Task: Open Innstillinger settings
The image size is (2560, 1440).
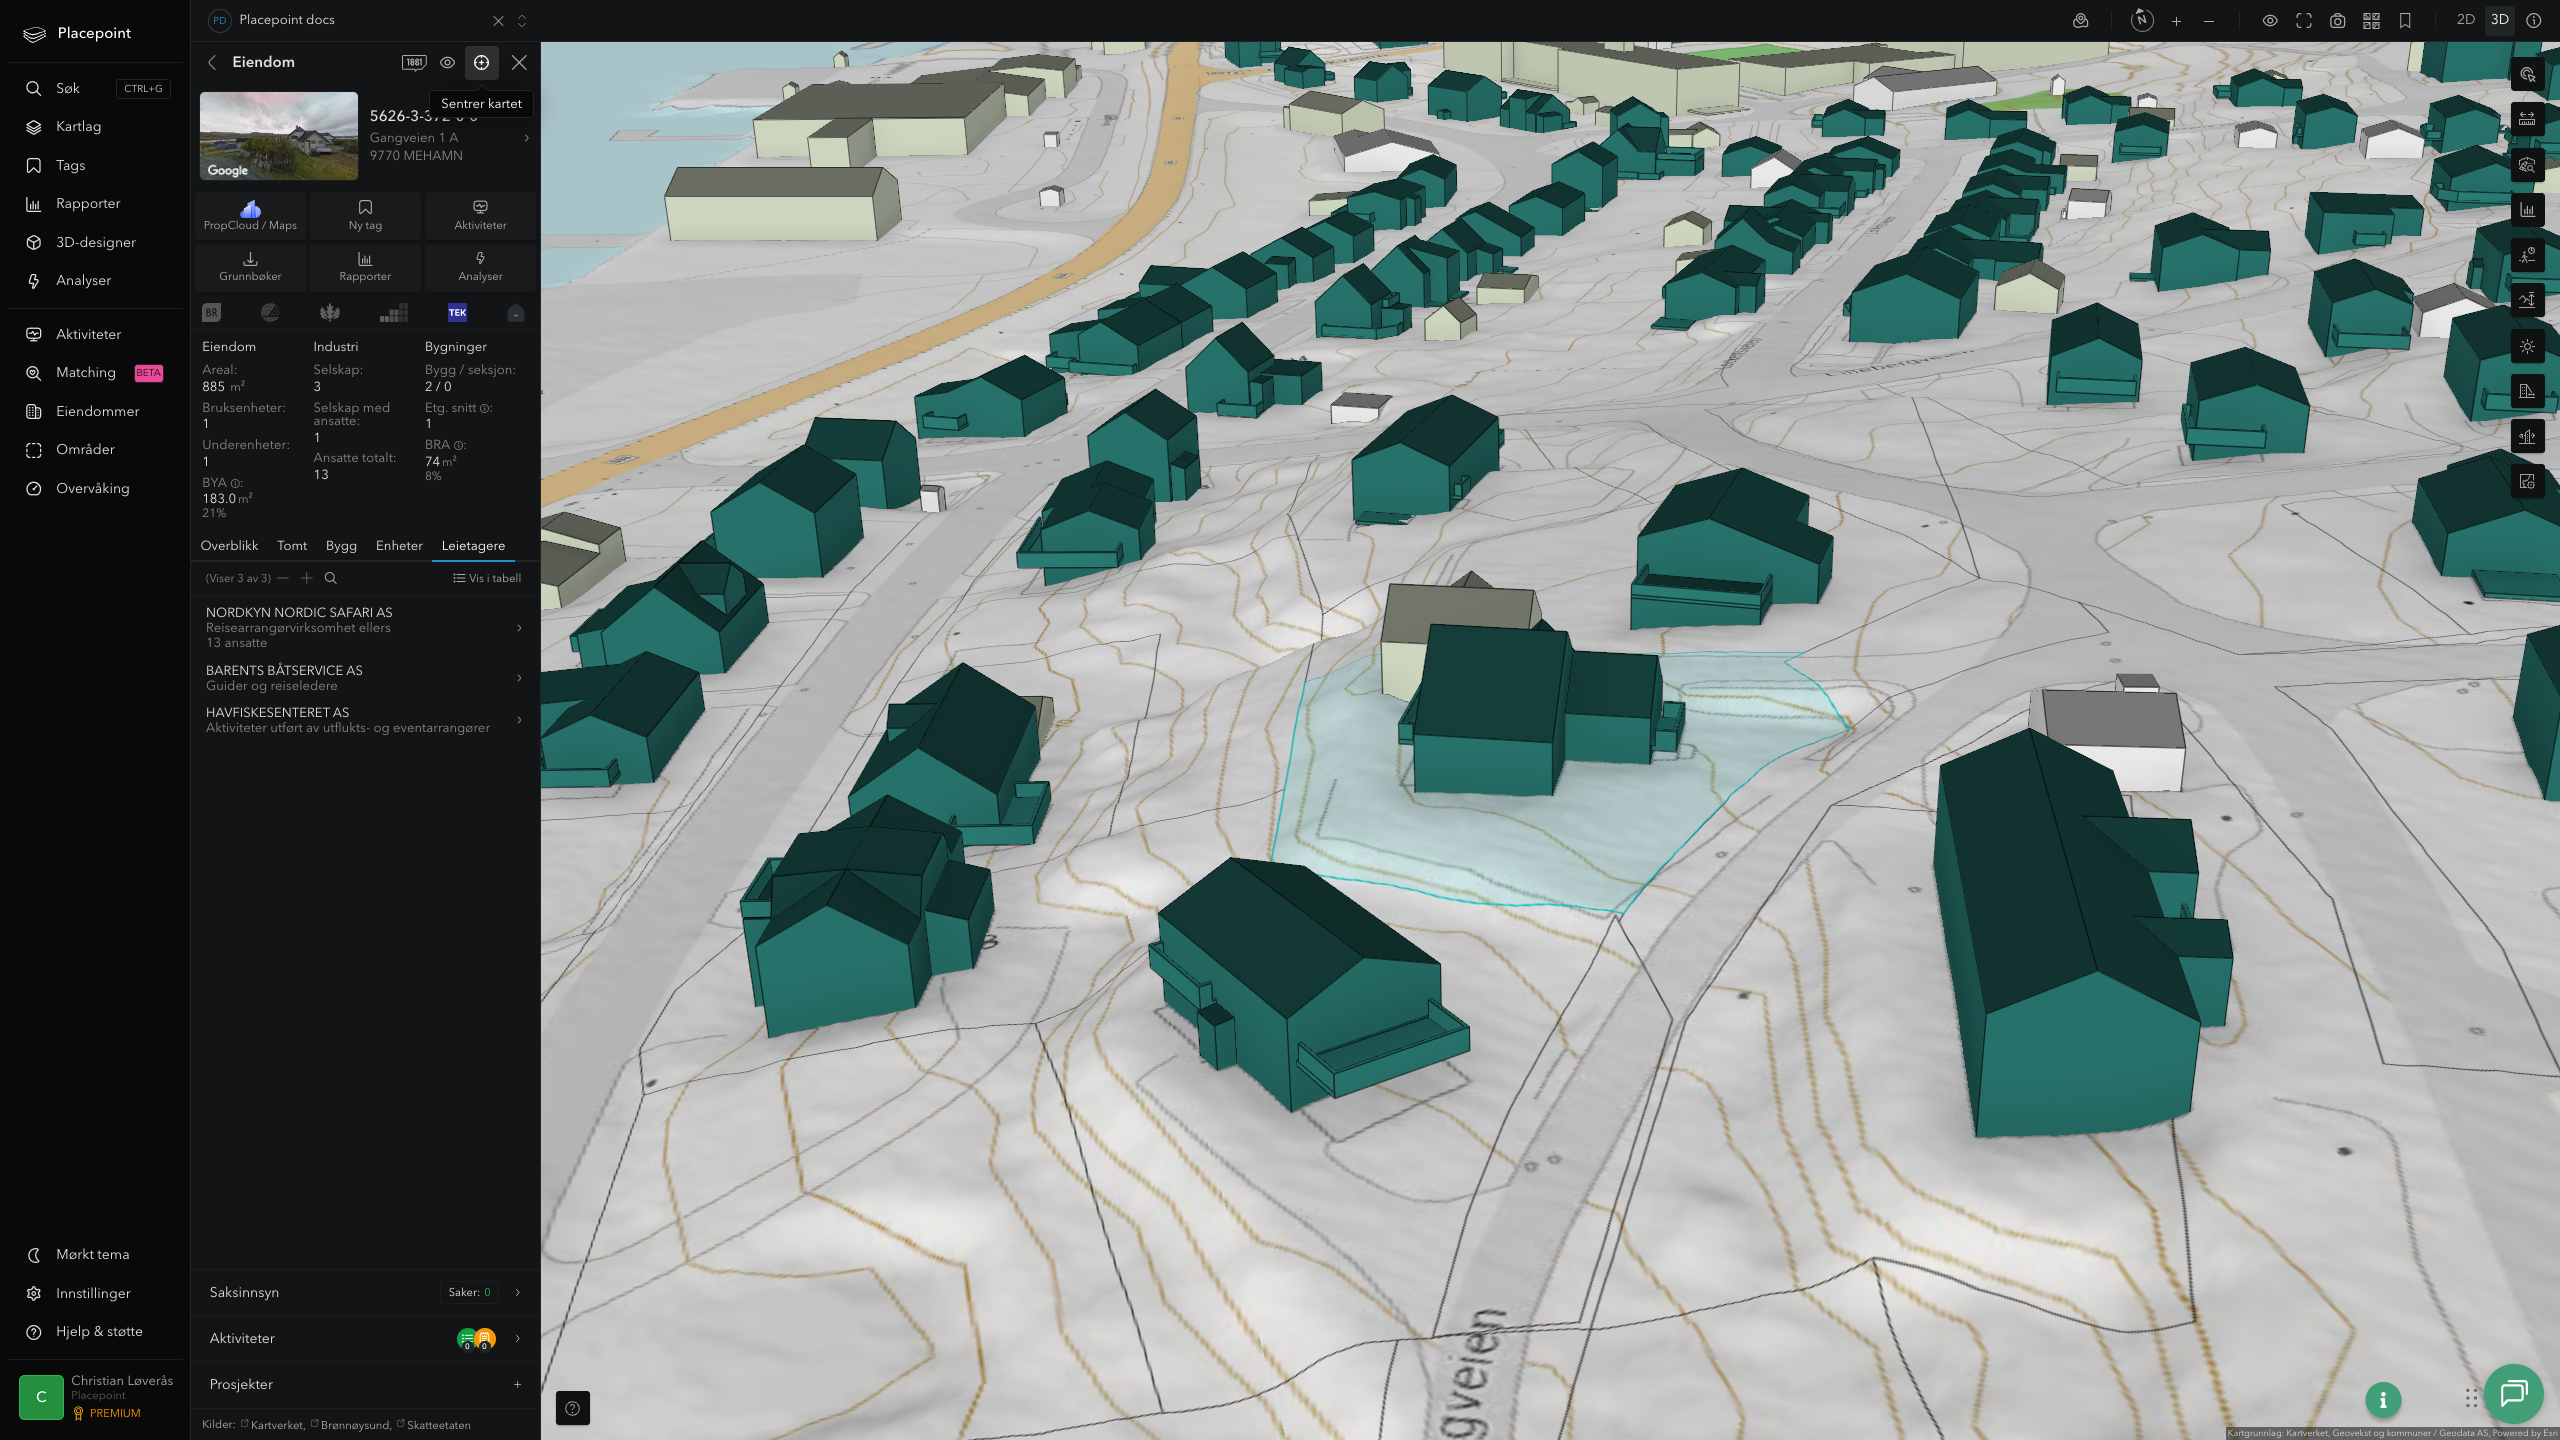Action: tap(93, 1293)
